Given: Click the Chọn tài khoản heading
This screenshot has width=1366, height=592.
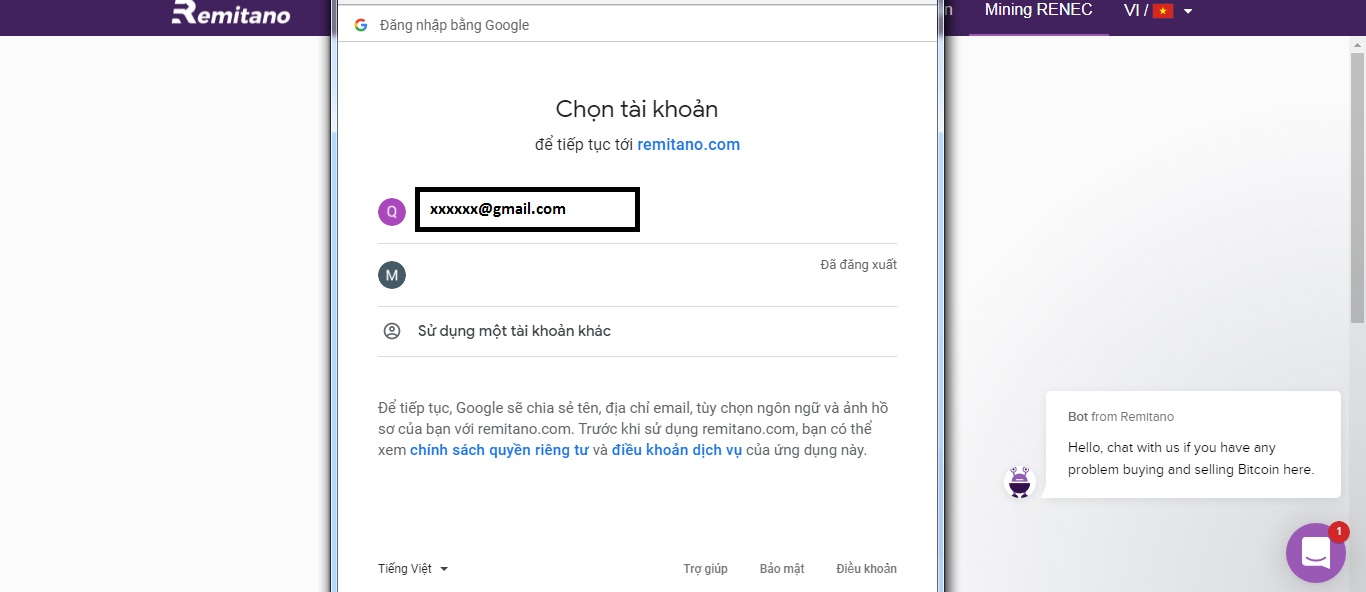Looking at the screenshot, I should [637, 109].
